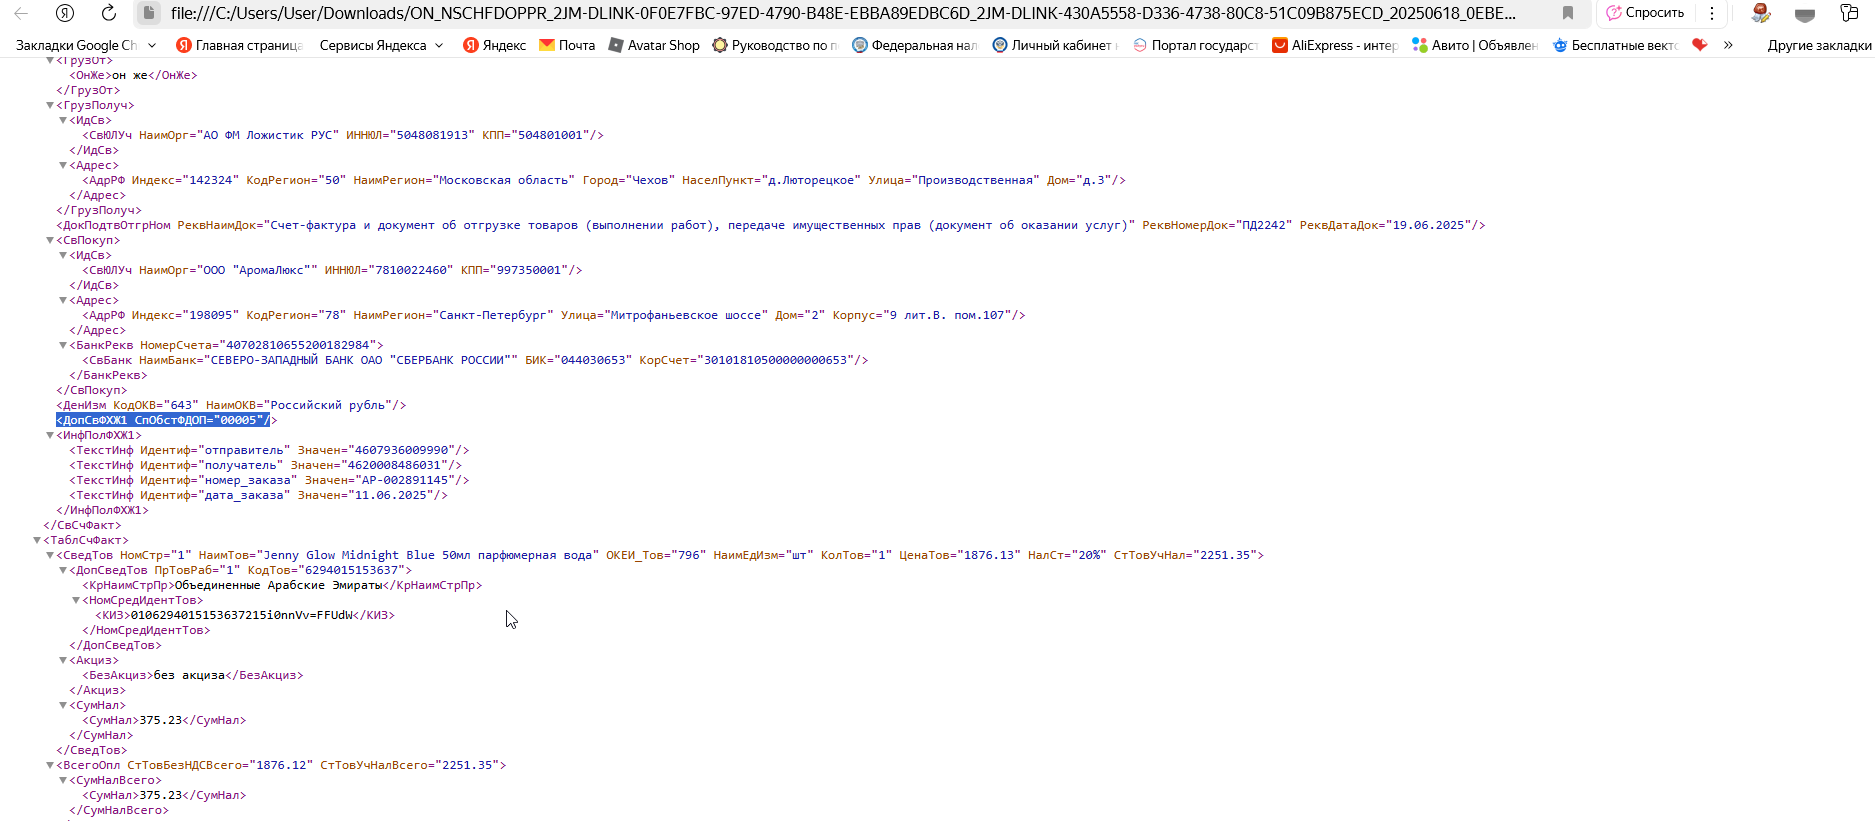Click the ИННЮЛ value "5048081913"
The image size is (1875, 821).
(x=432, y=135)
